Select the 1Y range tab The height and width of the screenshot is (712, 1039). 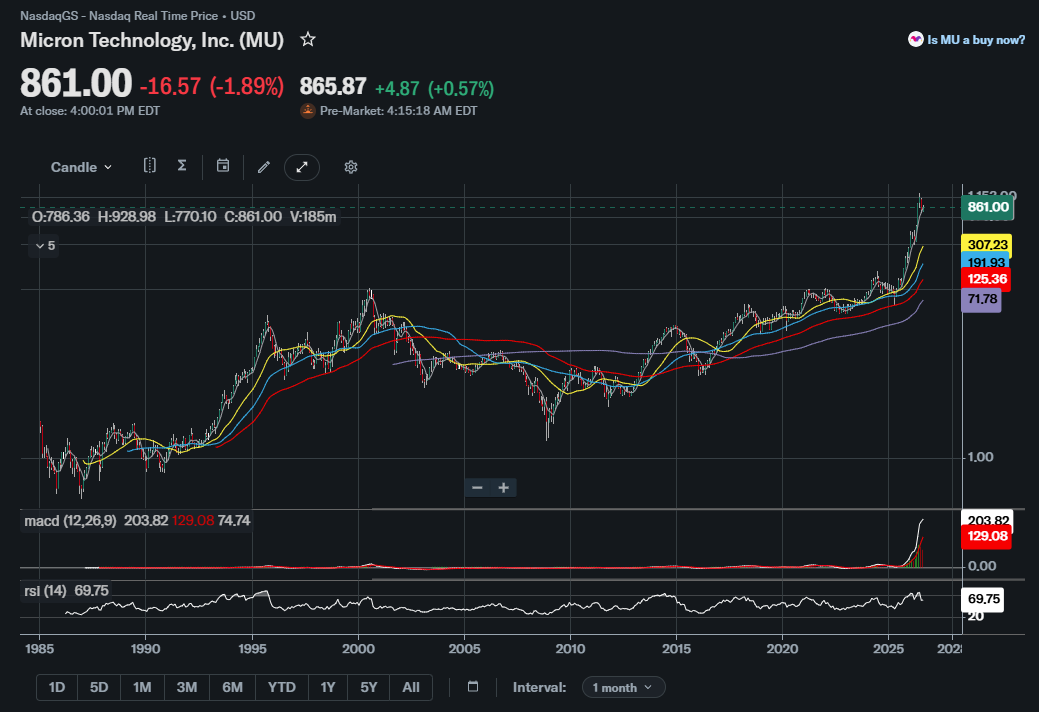pyautogui.click(x=328, y=687)
